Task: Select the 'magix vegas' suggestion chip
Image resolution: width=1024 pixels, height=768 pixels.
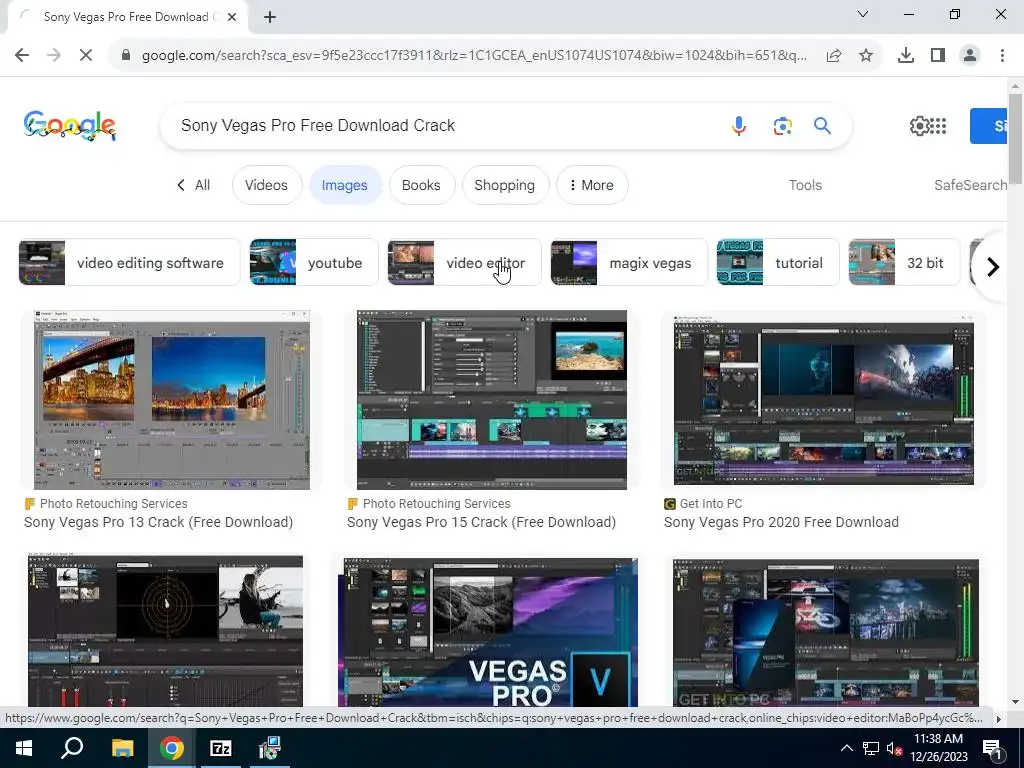Action: (629, 263)
